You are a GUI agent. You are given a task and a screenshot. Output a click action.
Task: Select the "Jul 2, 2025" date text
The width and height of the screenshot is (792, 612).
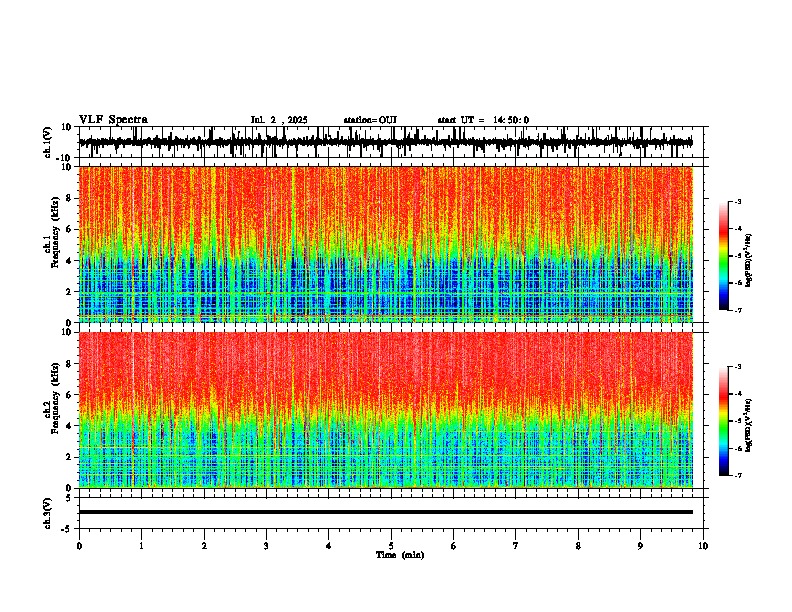coord(279,120)
